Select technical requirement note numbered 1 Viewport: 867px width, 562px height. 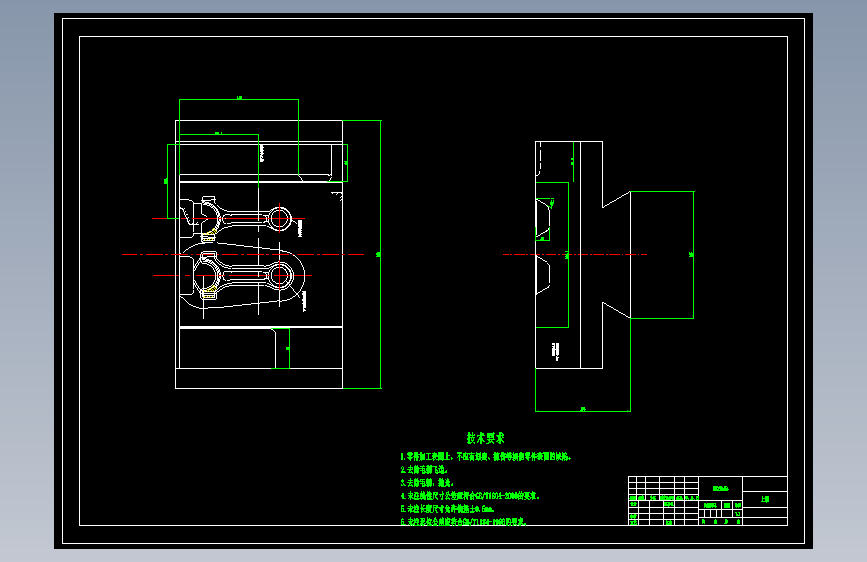point(485,457)
